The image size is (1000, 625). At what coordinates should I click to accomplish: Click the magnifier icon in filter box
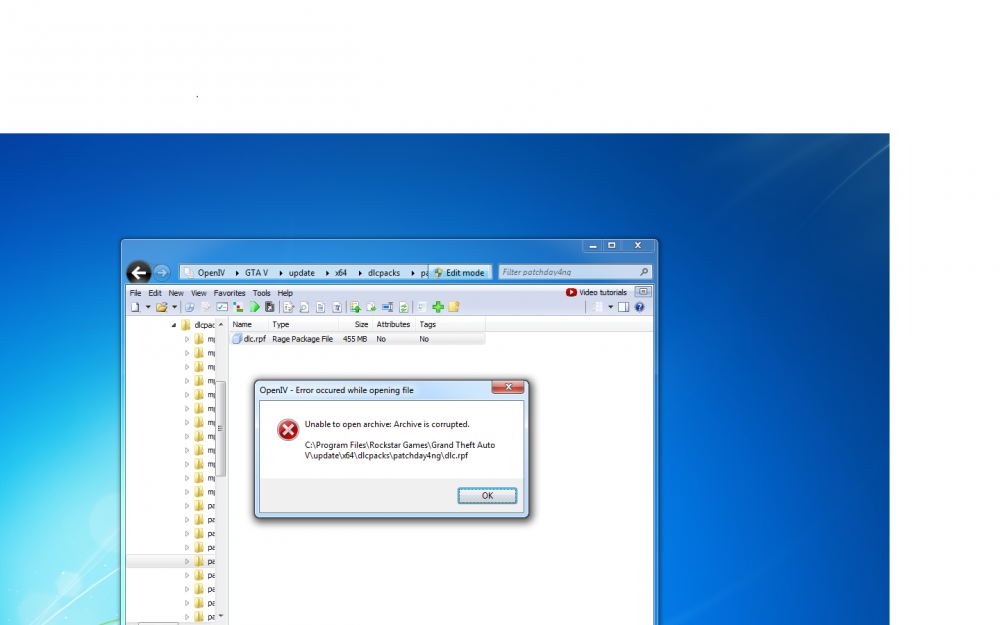tap(644, 272)
